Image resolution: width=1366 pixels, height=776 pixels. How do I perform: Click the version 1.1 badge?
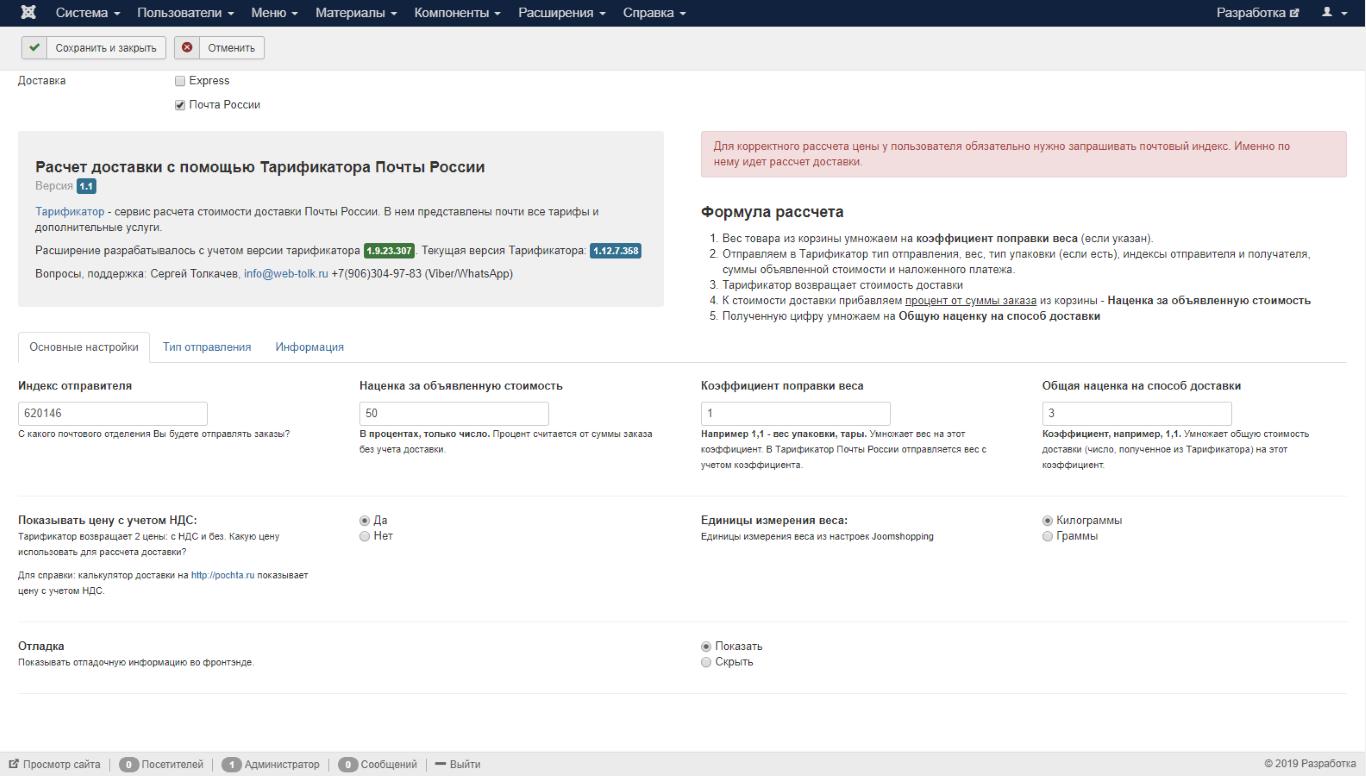pos(86,186)
